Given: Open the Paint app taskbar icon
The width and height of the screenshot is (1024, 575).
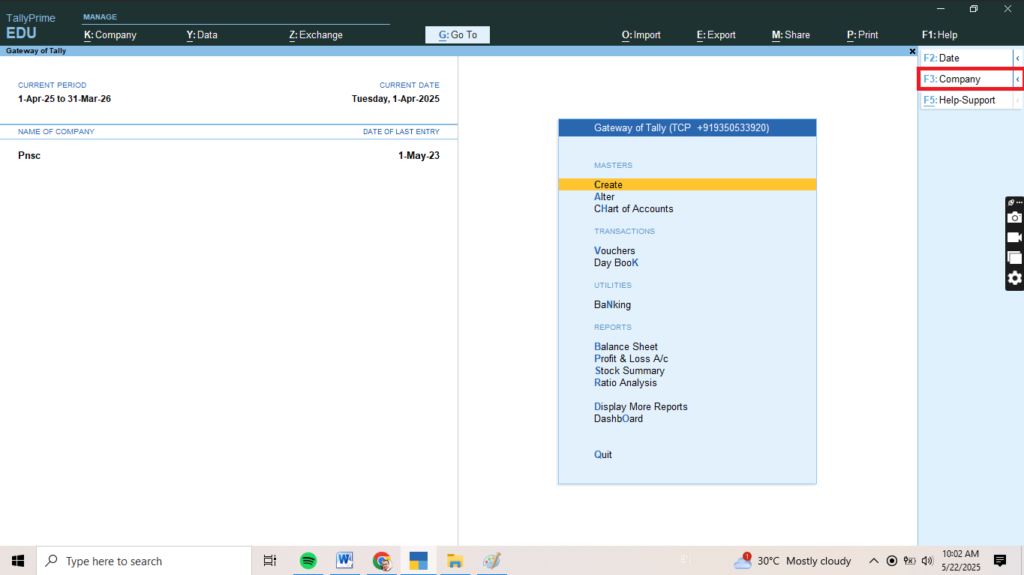Looking at the screenshot, I should (x=492, y=561).
